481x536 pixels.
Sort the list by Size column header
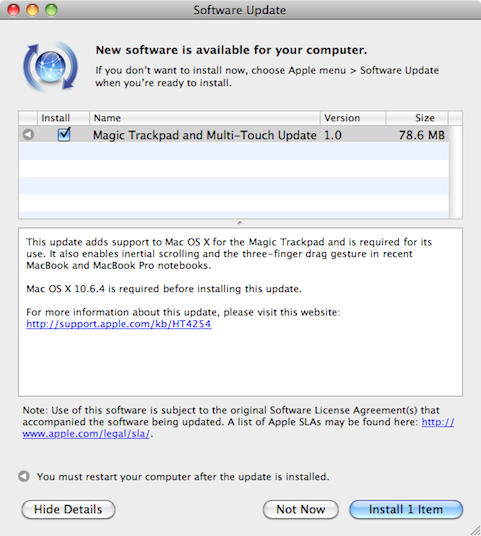tap(417, 118)
